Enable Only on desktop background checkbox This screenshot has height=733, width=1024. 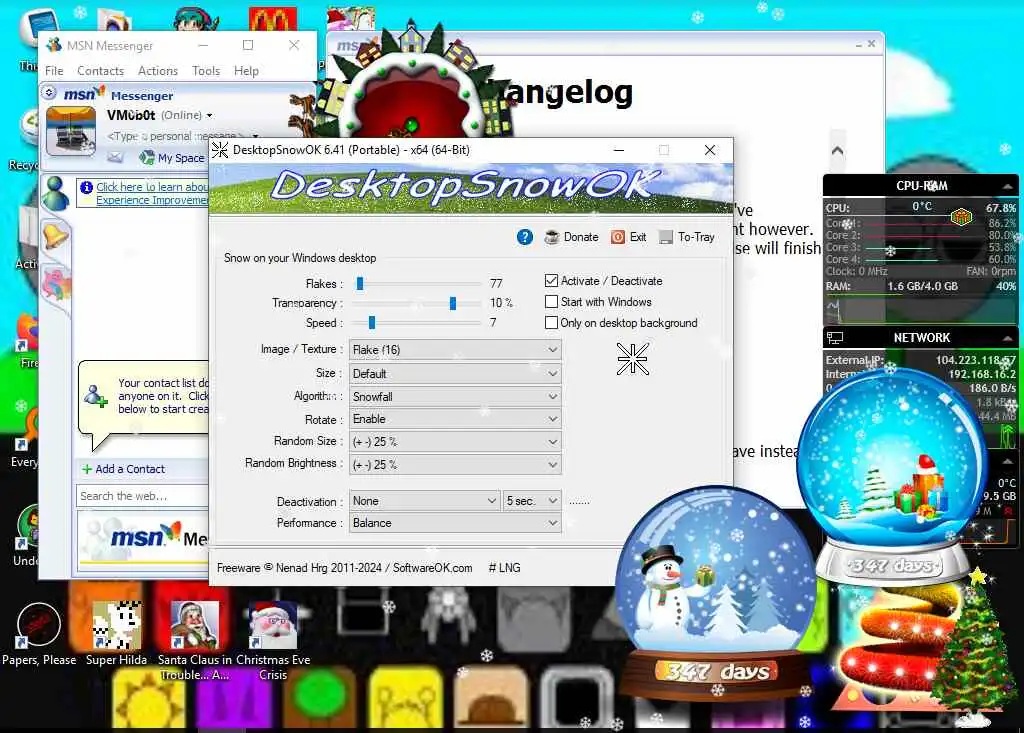coord(551,323)
